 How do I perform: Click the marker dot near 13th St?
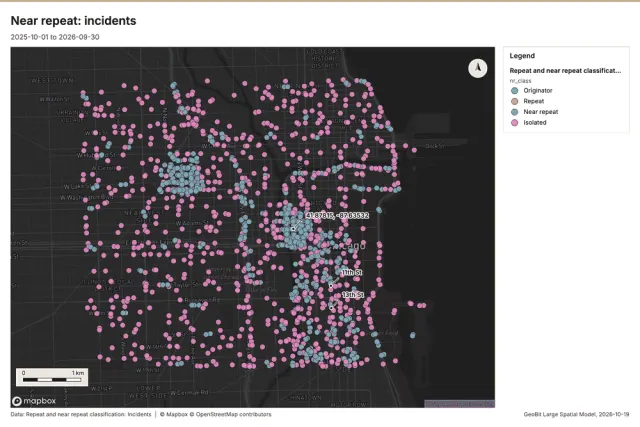point(331,308)
